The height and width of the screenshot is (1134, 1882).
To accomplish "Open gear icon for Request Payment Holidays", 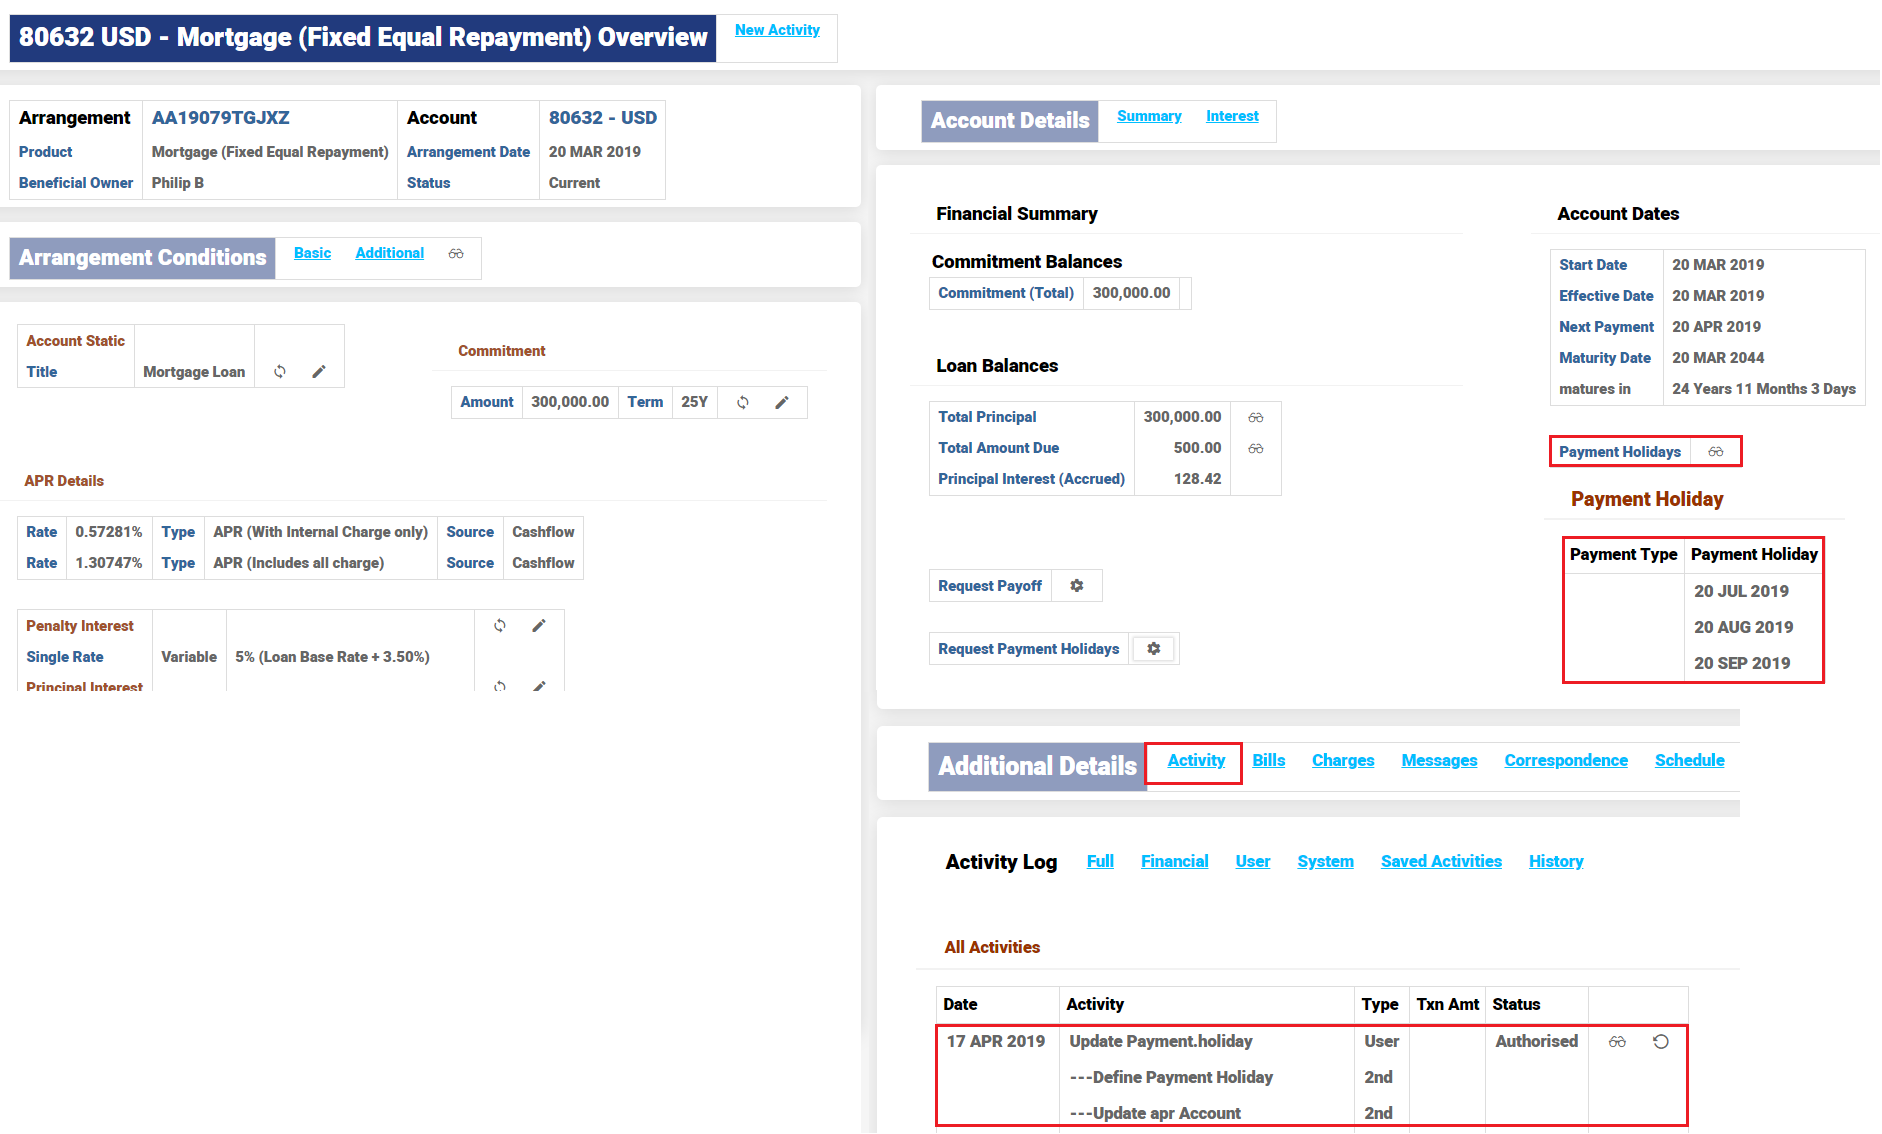I will (x=1154, y=649).
